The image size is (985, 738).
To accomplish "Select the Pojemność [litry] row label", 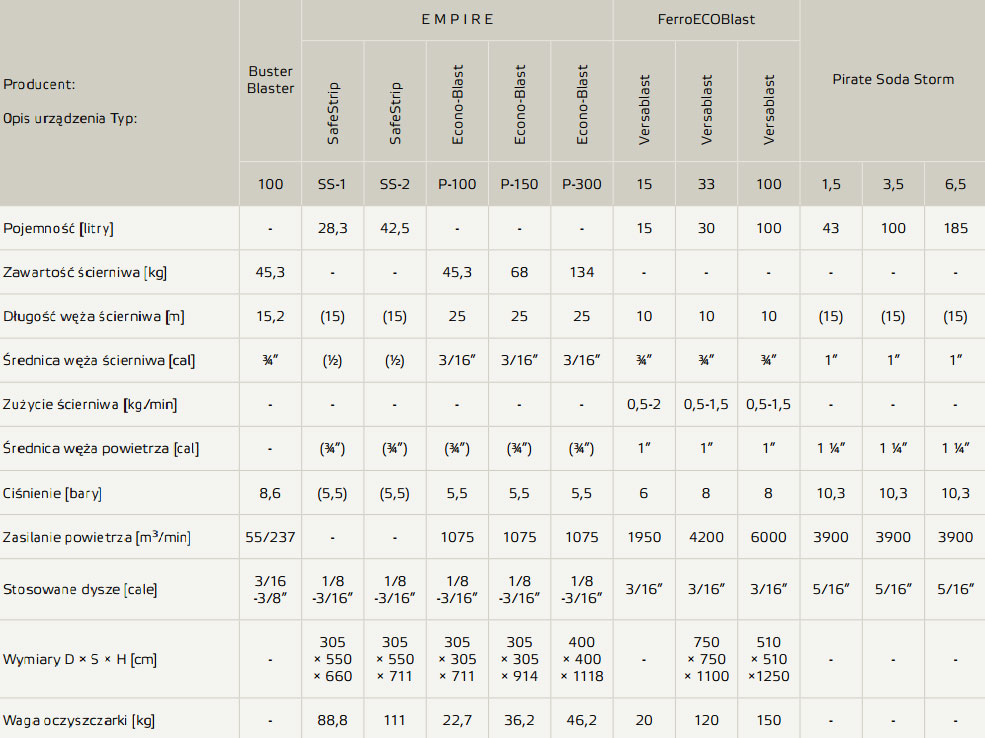I will click(58, 229).
